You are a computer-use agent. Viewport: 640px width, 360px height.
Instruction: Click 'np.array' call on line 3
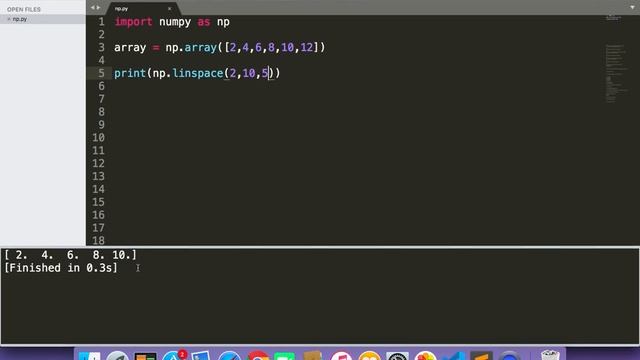coord(191,48)
